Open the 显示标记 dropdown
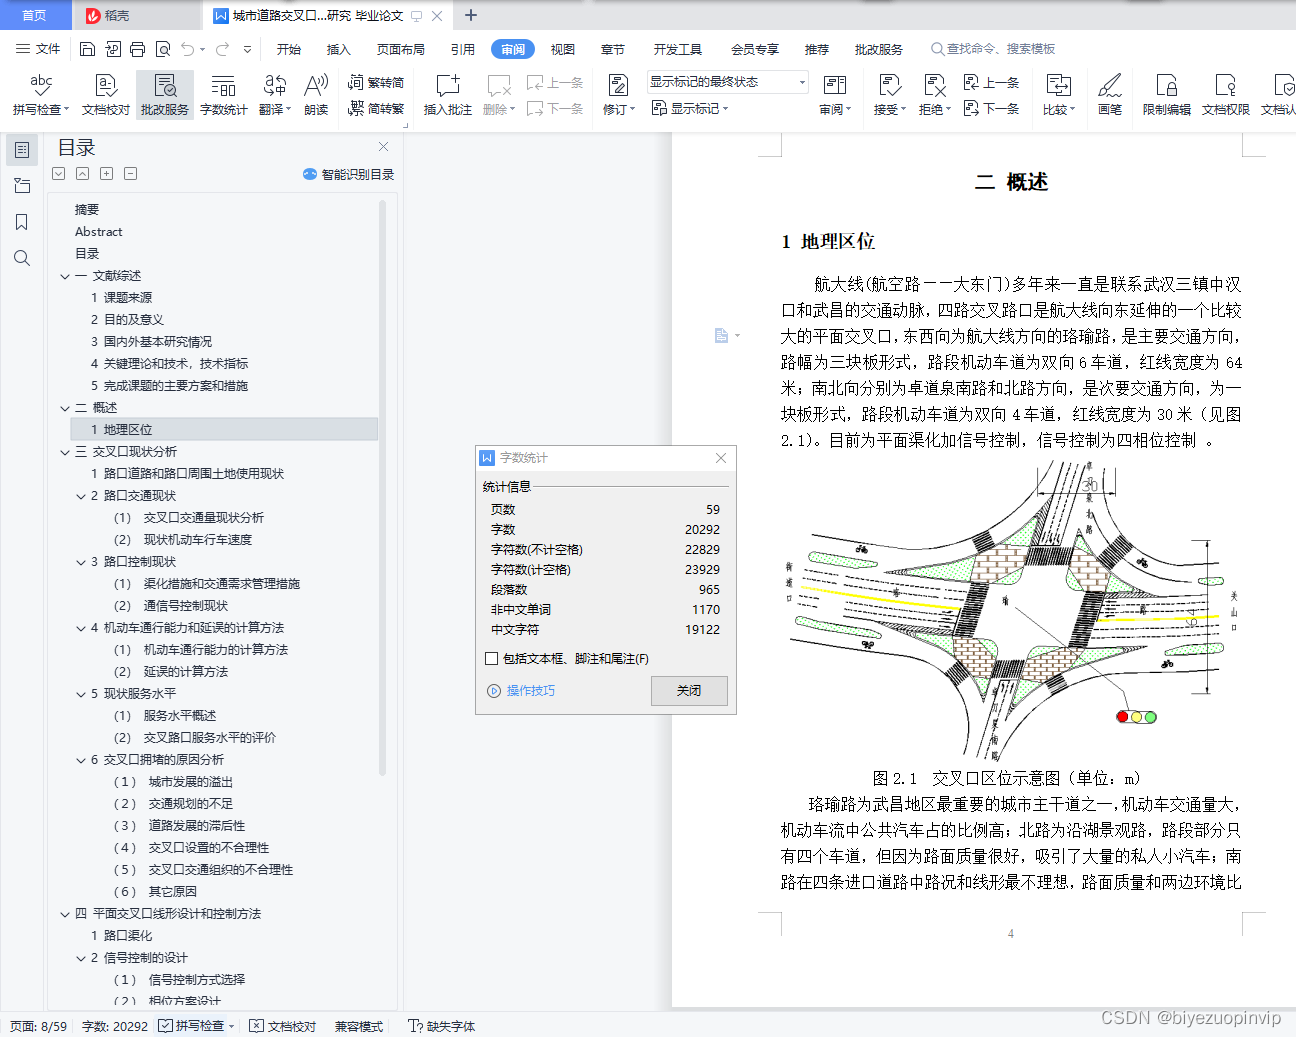The width and height of the screenshot is (1296, 1037). coord(690,108)
